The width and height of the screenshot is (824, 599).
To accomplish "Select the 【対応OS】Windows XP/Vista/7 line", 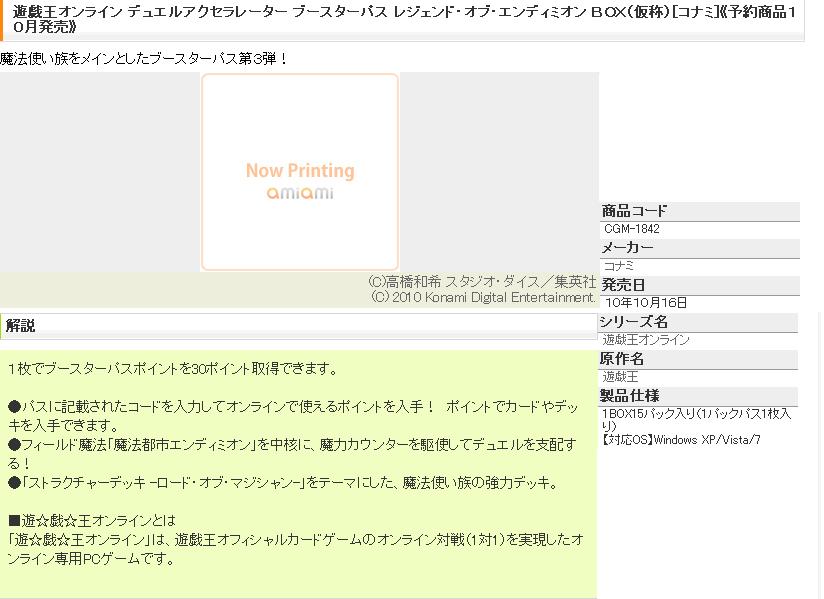I will pos(681,440).
